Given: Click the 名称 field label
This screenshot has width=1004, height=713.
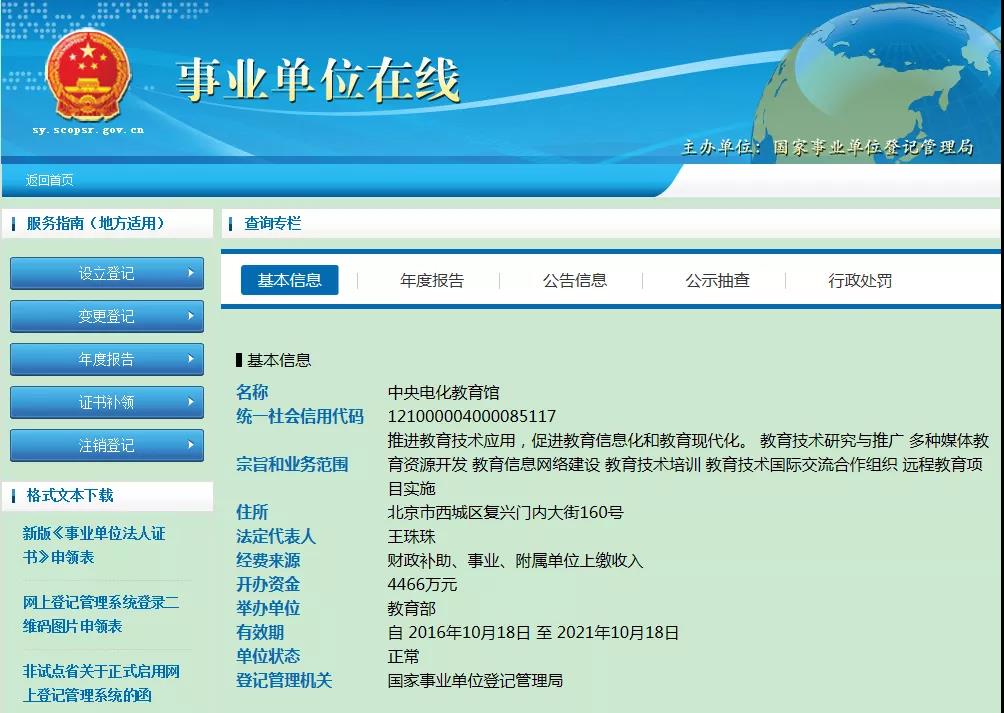Looking at the screenshot, I should click(252, 392).
